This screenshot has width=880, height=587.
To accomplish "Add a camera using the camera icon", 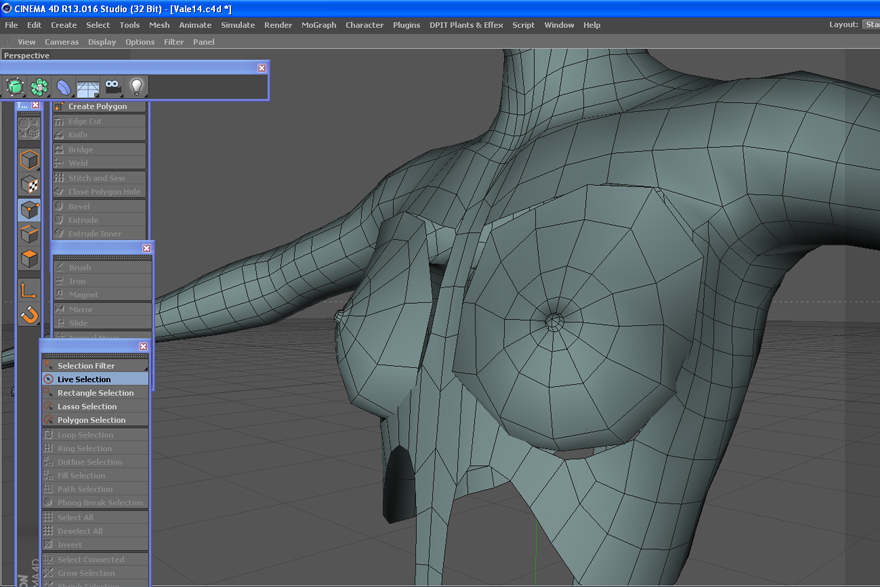I will click(x=113, y=87).
